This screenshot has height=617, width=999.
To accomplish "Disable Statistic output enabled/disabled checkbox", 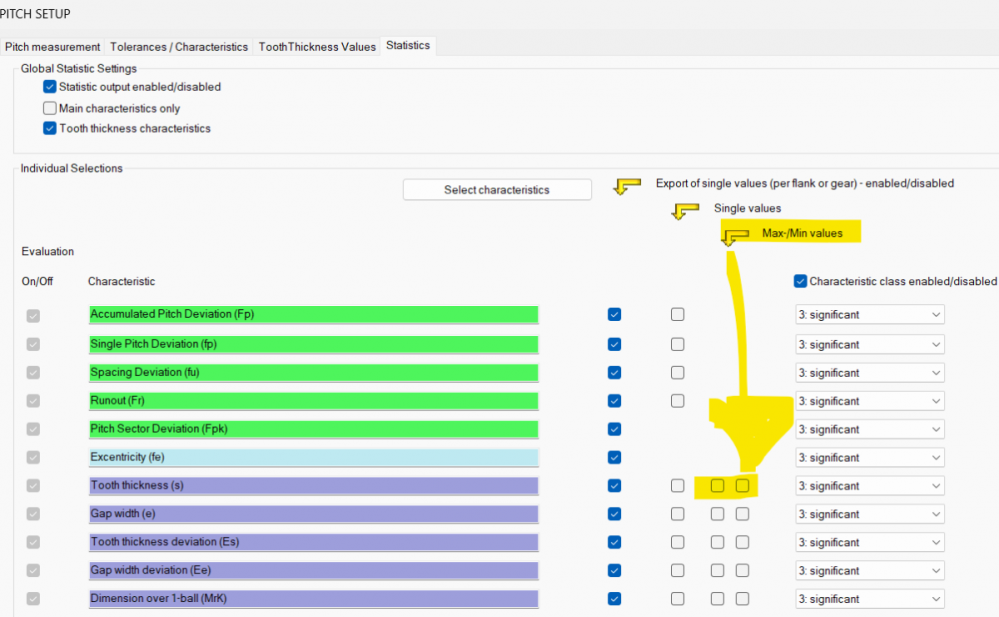I will pyautogui.click(x=50, y=87).
